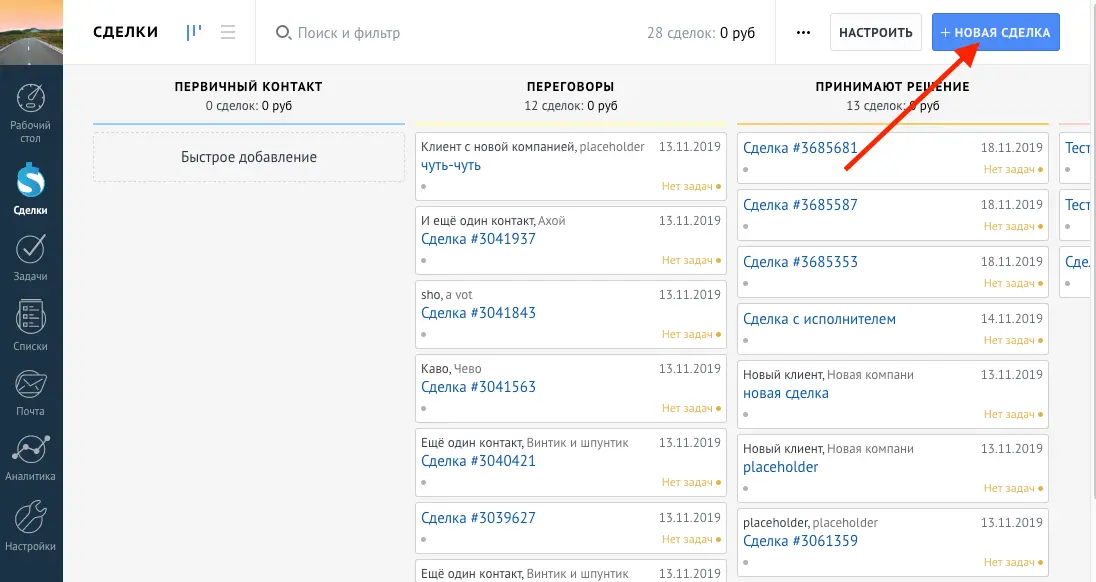Screen dimensions: 1096x582
Task: Open Сделка #3041937
Action: pyautogui.click(x=478, y=239)
